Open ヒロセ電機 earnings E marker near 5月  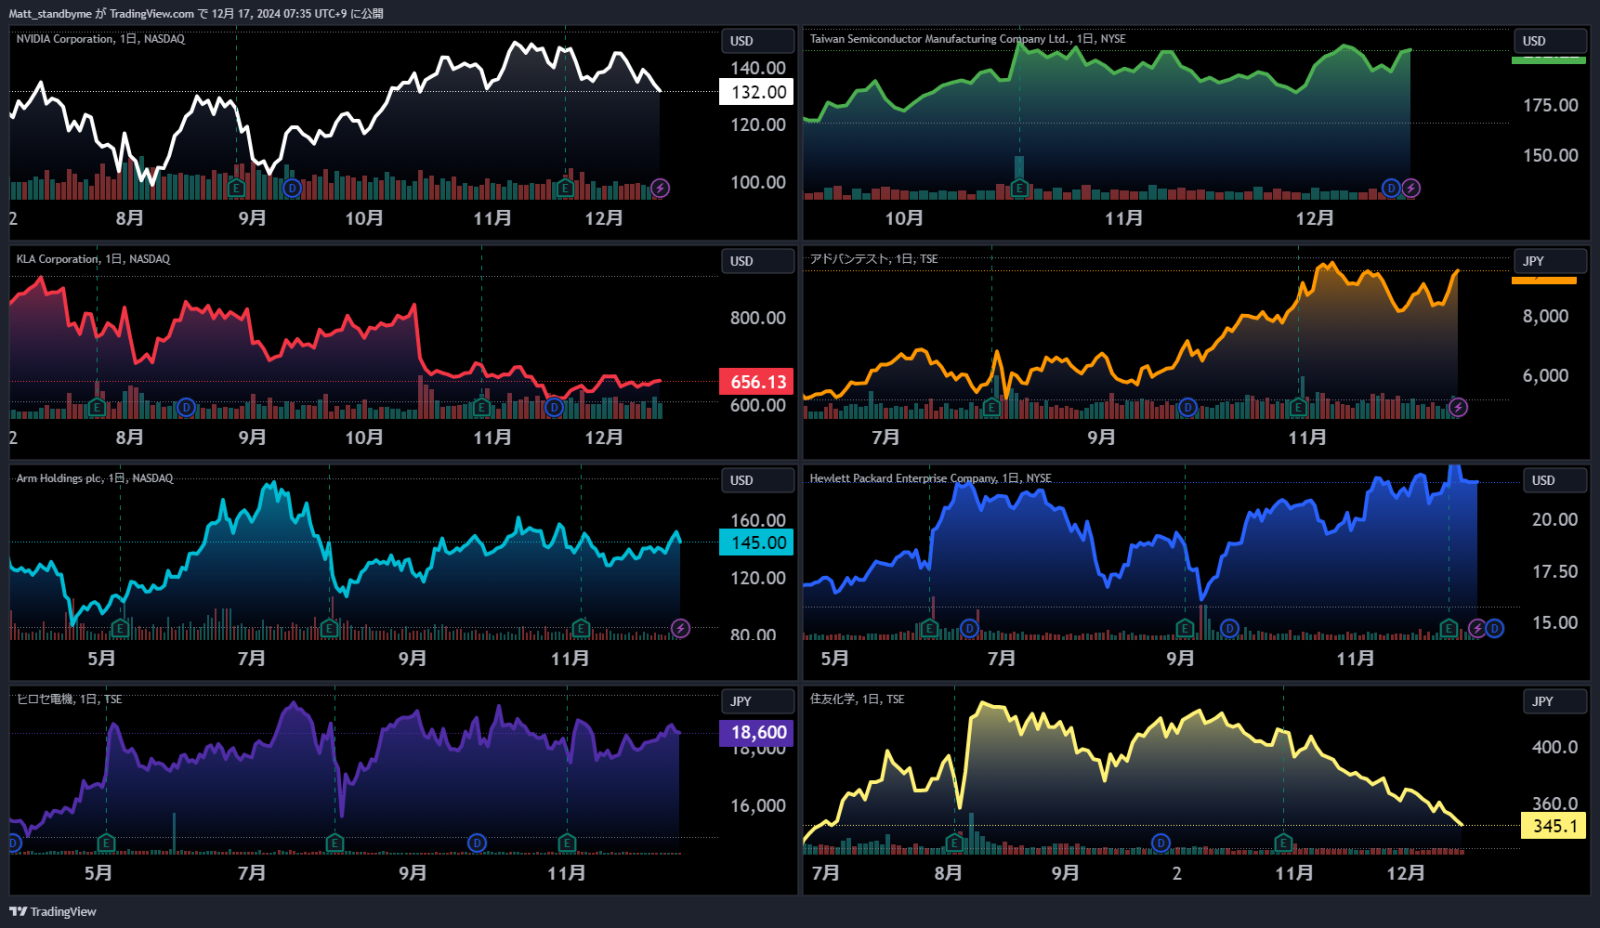click(x=106, y=843)
